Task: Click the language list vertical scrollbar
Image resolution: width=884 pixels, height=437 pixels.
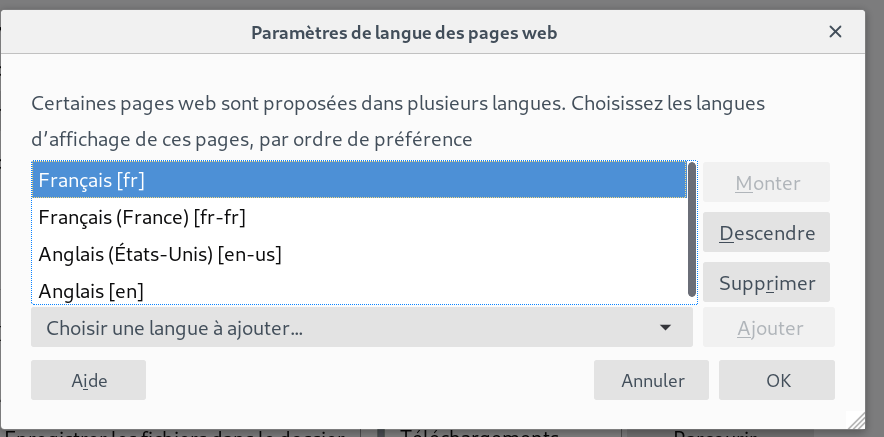Action: [691, 228]
